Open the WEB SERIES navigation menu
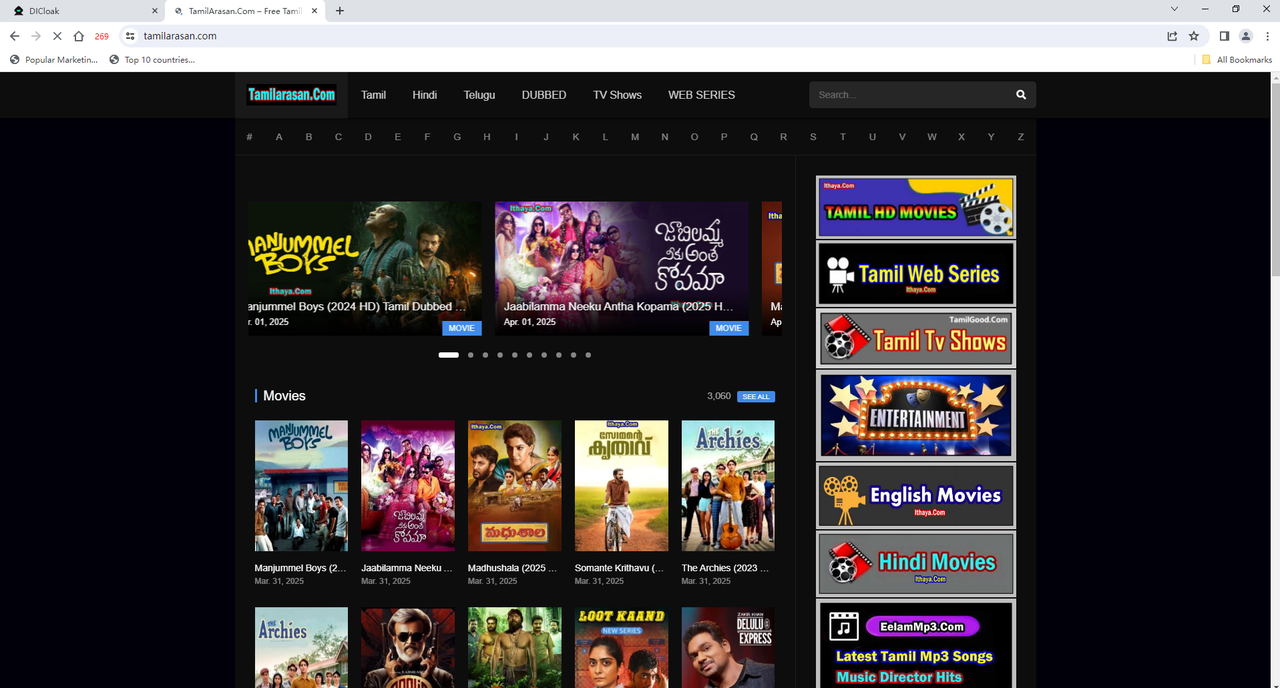 coord(701,94)
